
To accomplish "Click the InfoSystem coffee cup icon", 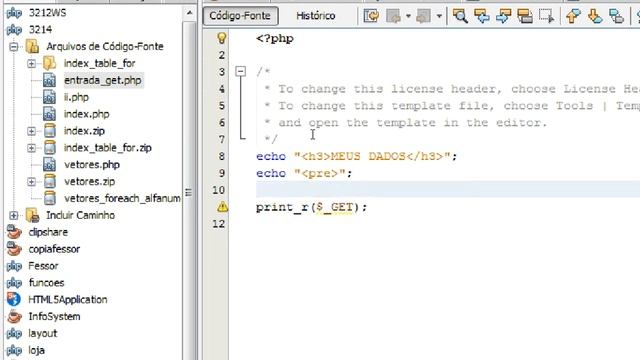I will click(14, 317).
